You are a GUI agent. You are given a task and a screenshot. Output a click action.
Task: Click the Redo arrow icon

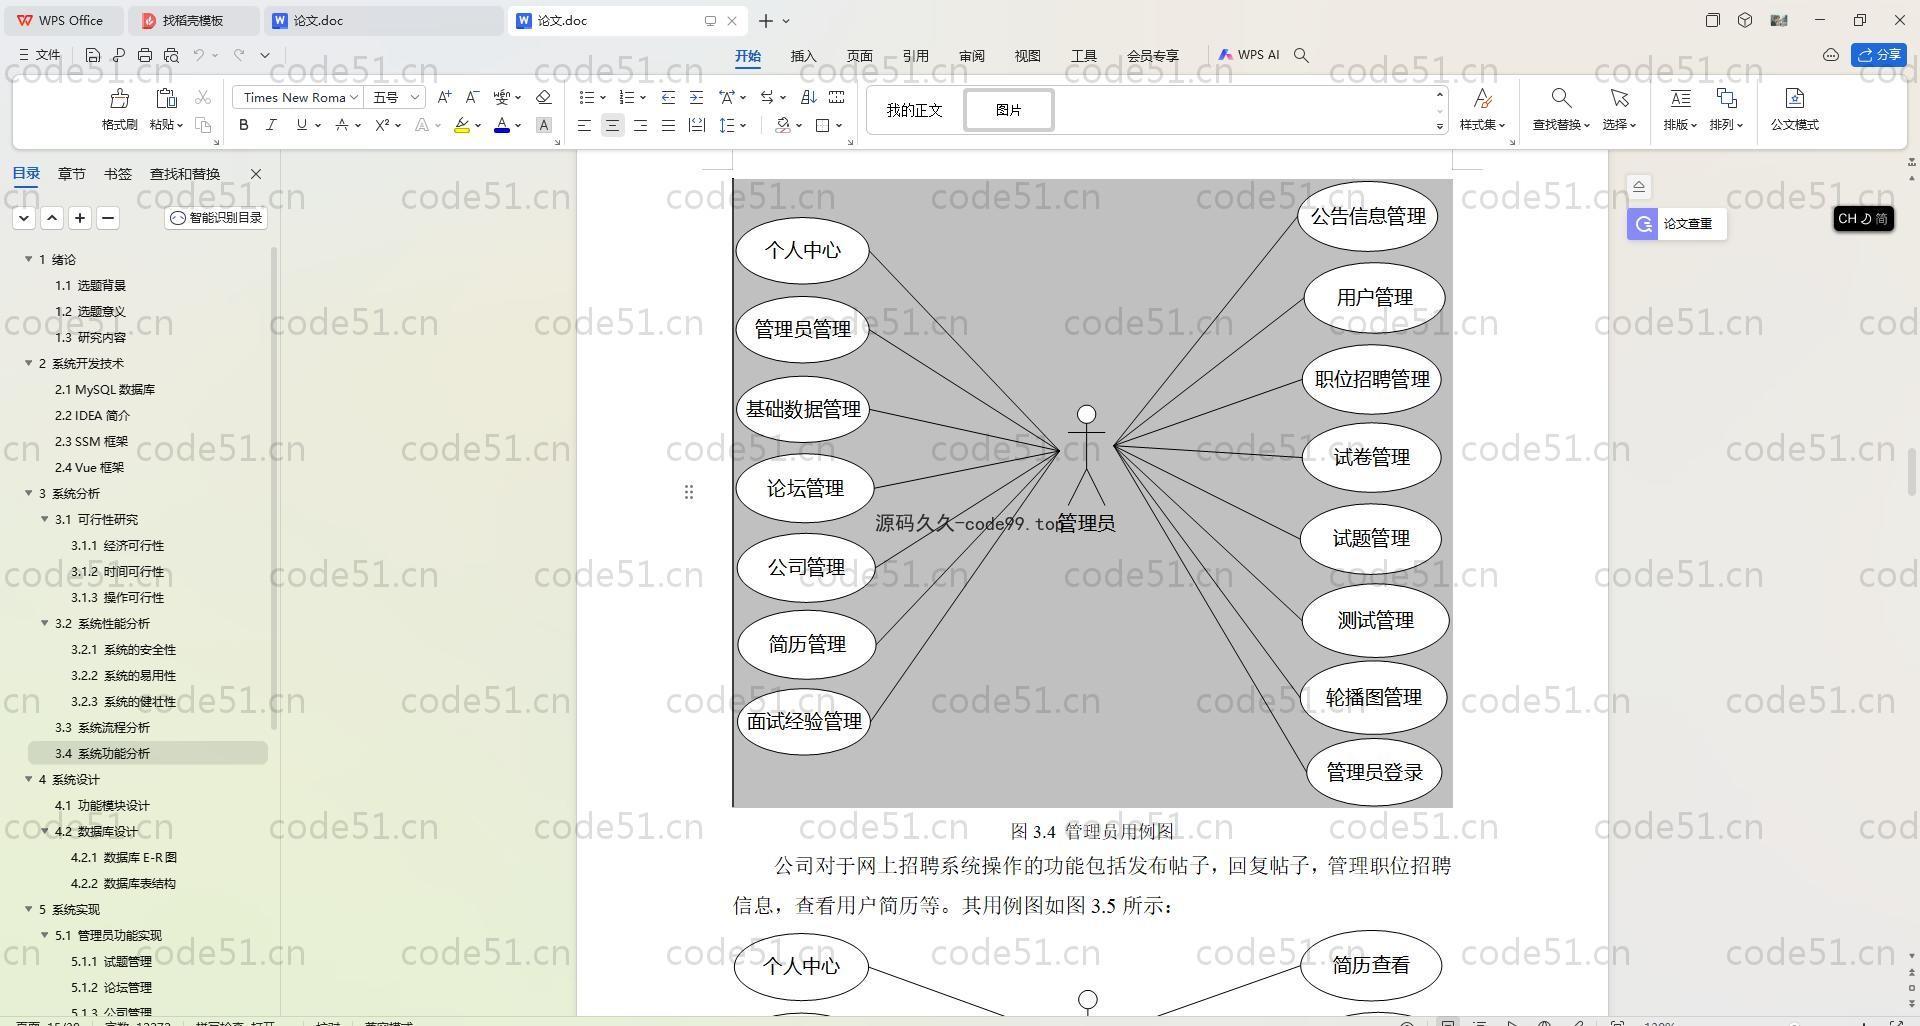(x=239, y=55)
